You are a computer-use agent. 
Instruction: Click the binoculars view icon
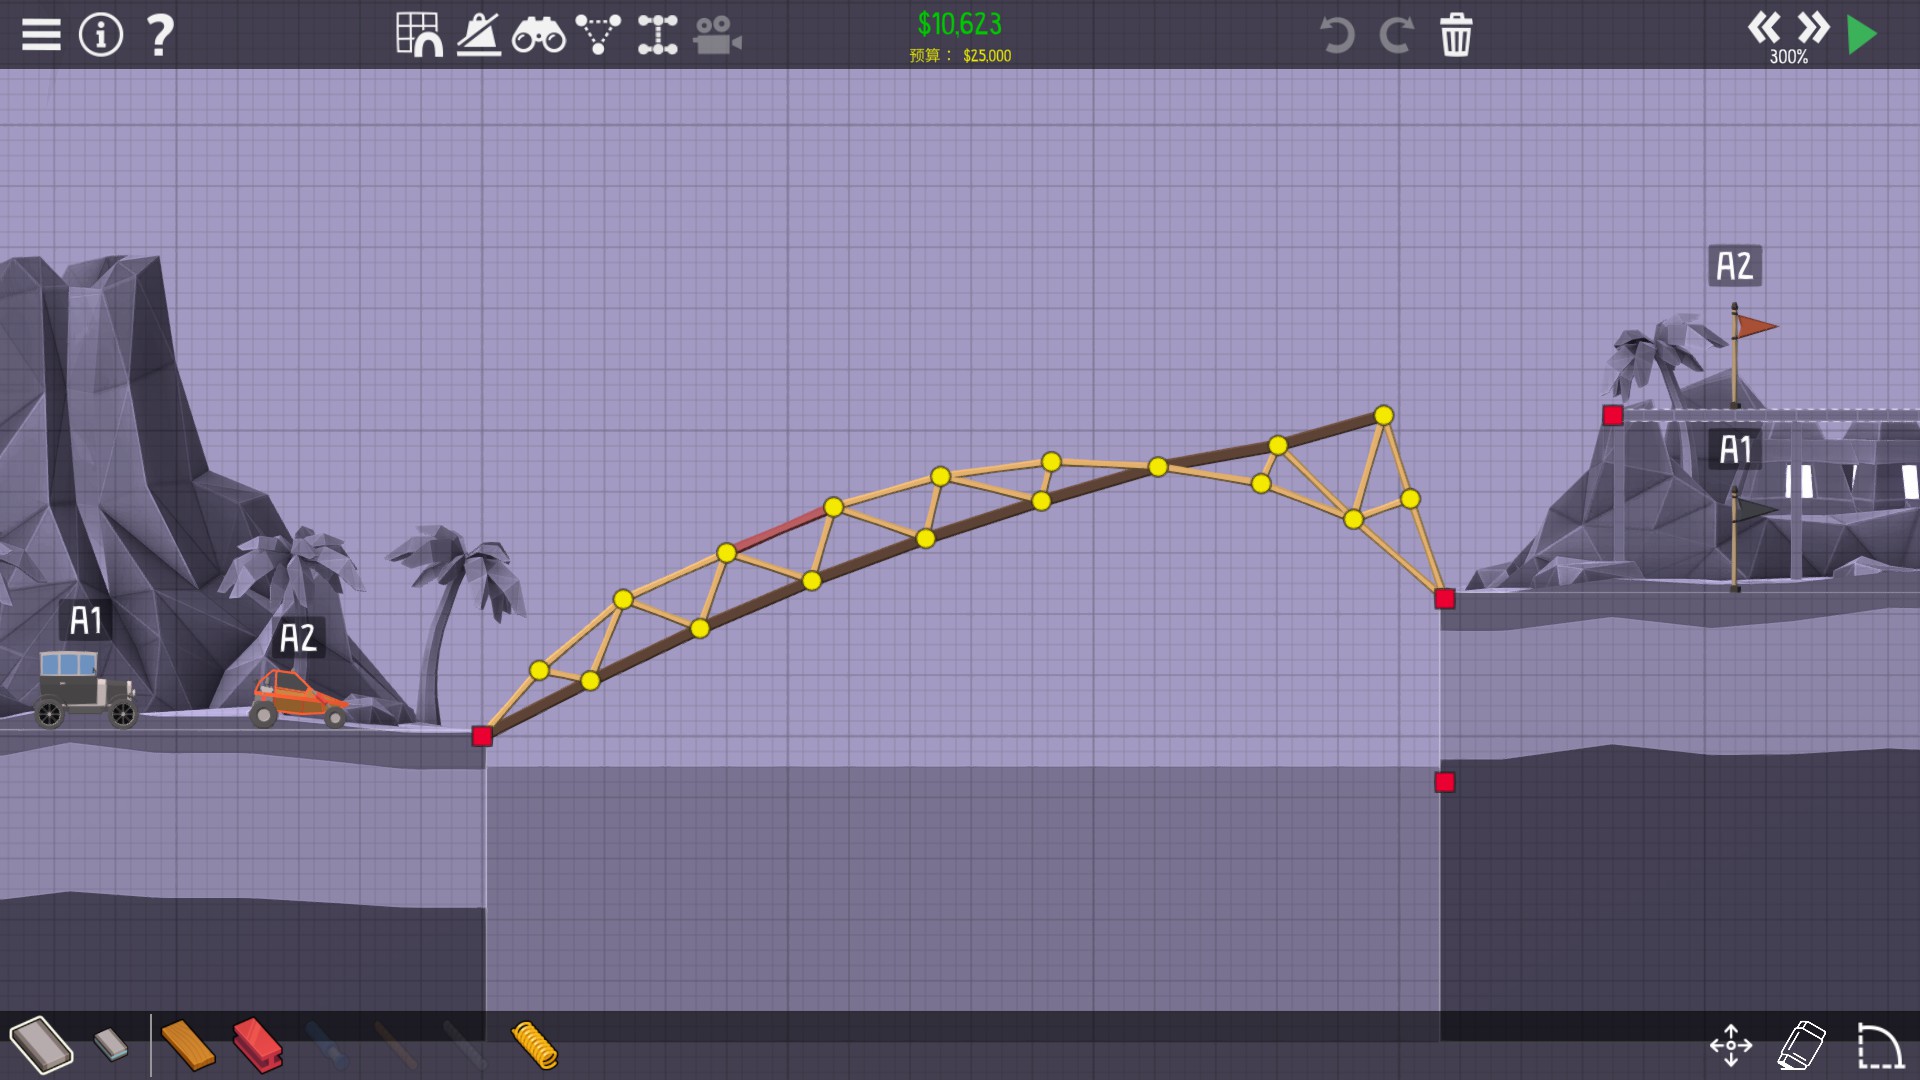coord(538,35)
